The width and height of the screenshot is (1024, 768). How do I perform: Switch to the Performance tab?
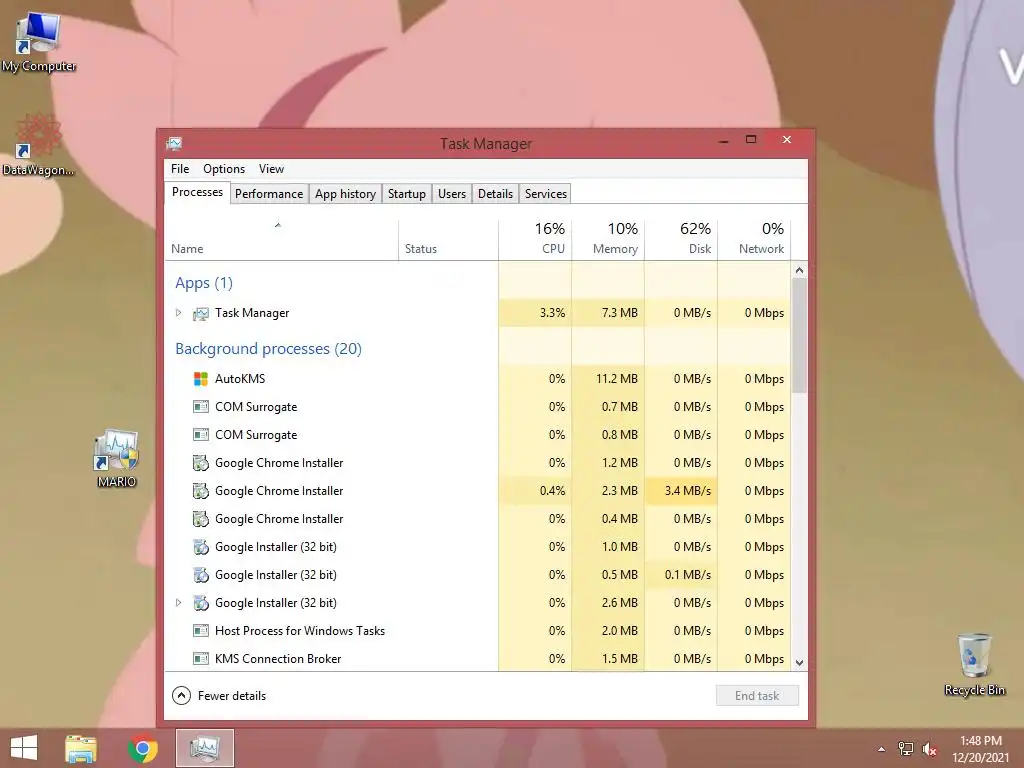point(269,194)
